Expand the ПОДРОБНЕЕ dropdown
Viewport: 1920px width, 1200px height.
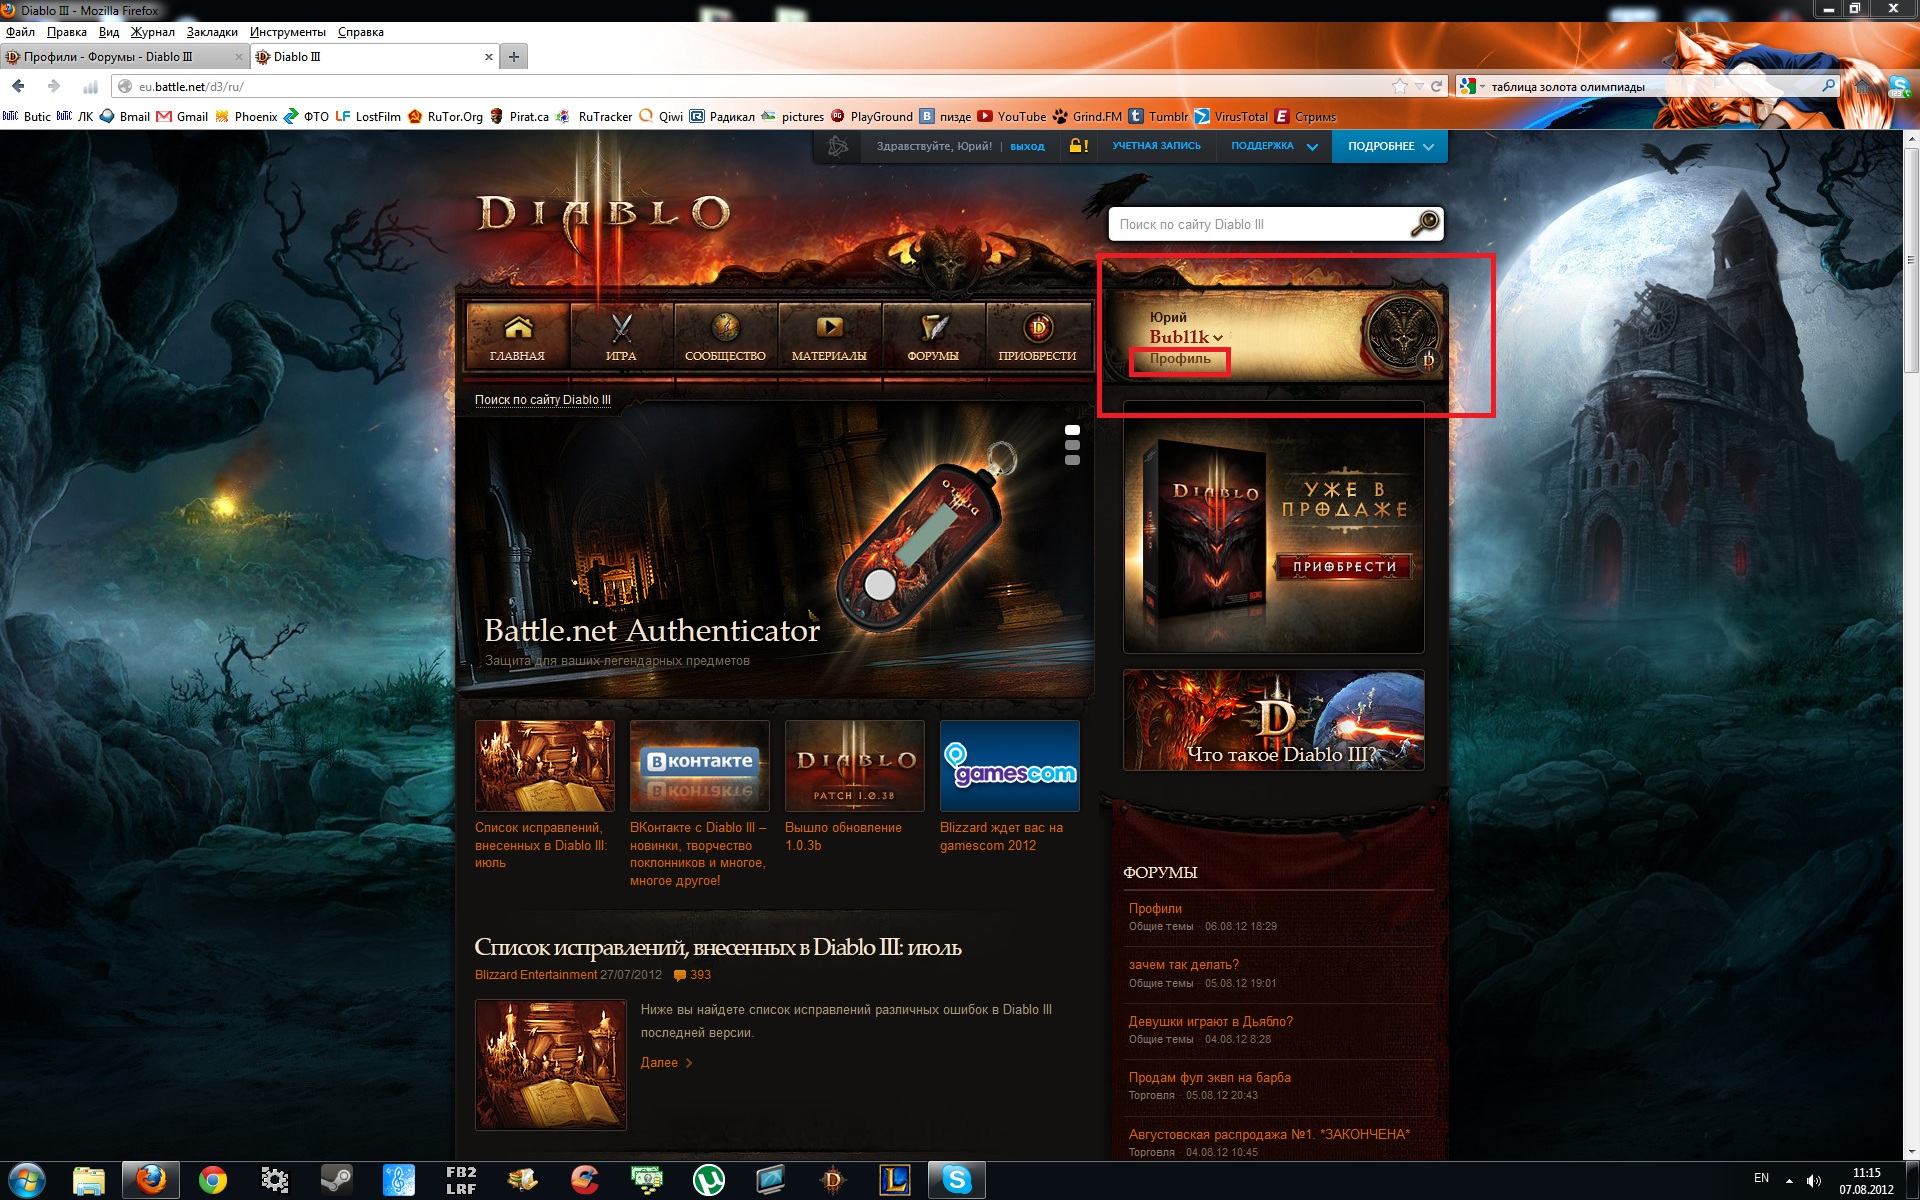1390,146
